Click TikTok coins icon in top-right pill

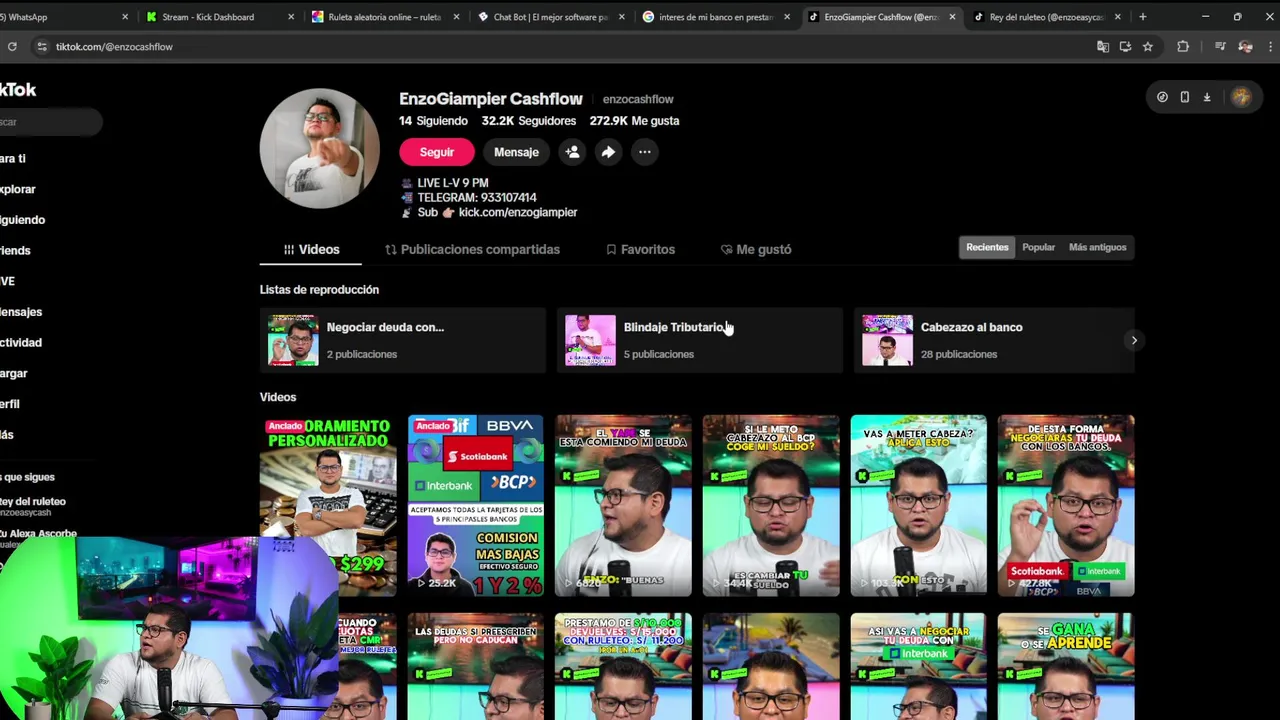(x=1162, y=97)
